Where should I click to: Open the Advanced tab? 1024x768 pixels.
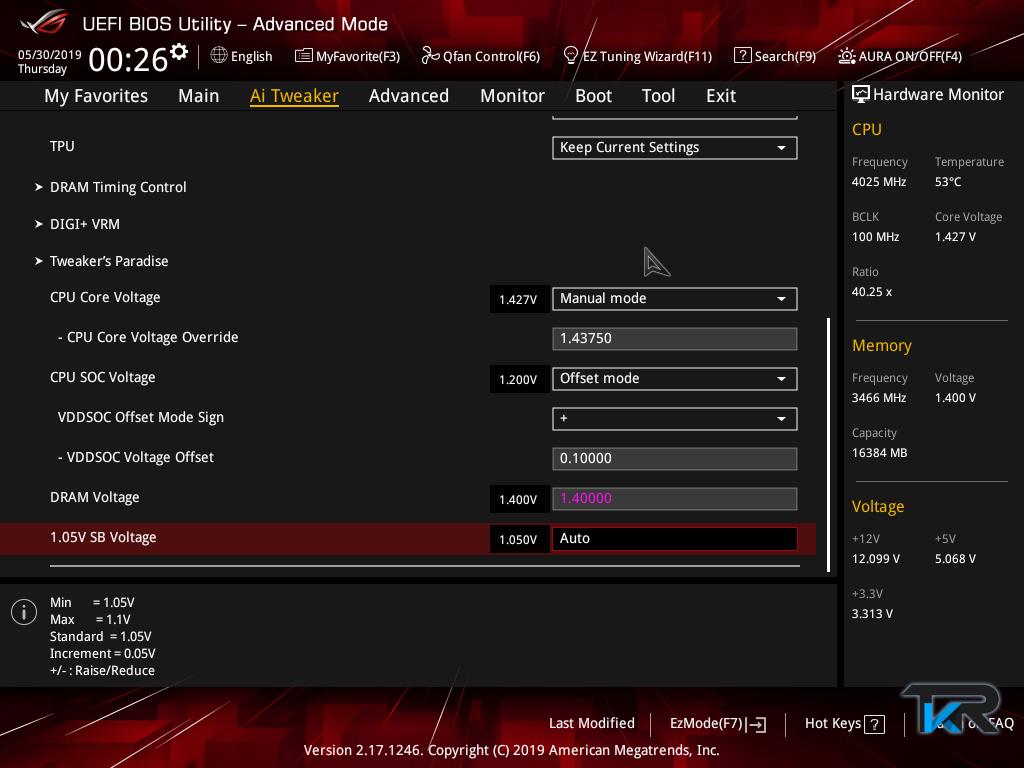[x=409, y=96]
